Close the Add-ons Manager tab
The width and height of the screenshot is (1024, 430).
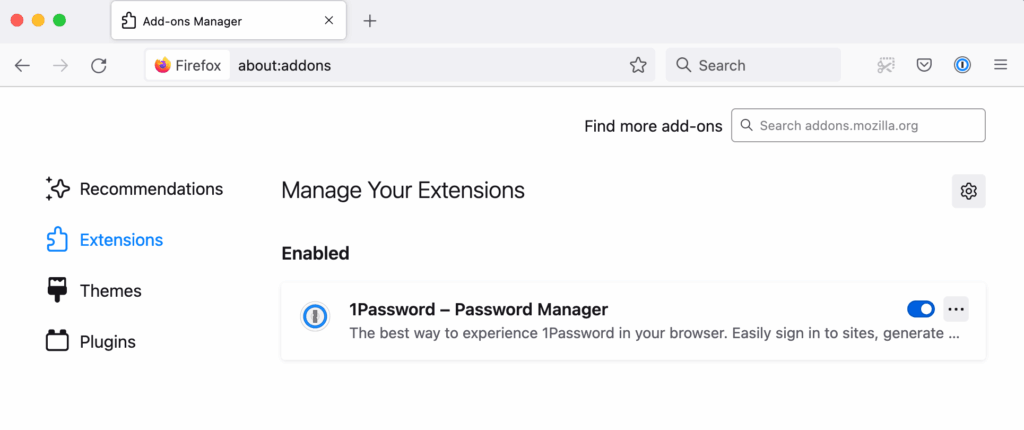329,21
